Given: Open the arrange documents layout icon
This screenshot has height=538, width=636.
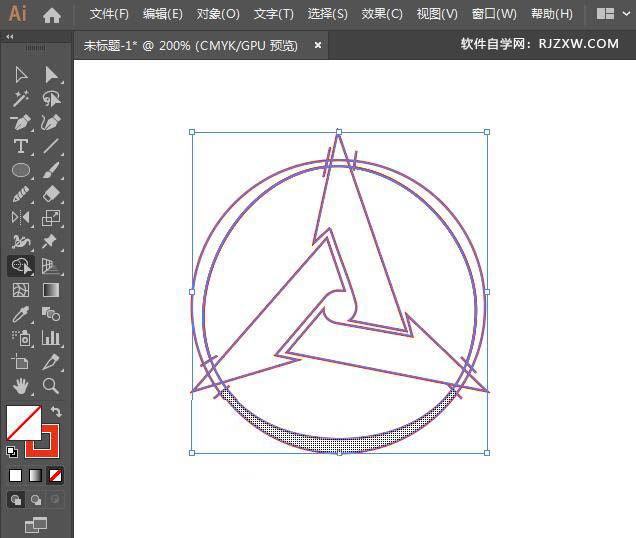Looking at the screenshot, I should [x=605, y=14].
